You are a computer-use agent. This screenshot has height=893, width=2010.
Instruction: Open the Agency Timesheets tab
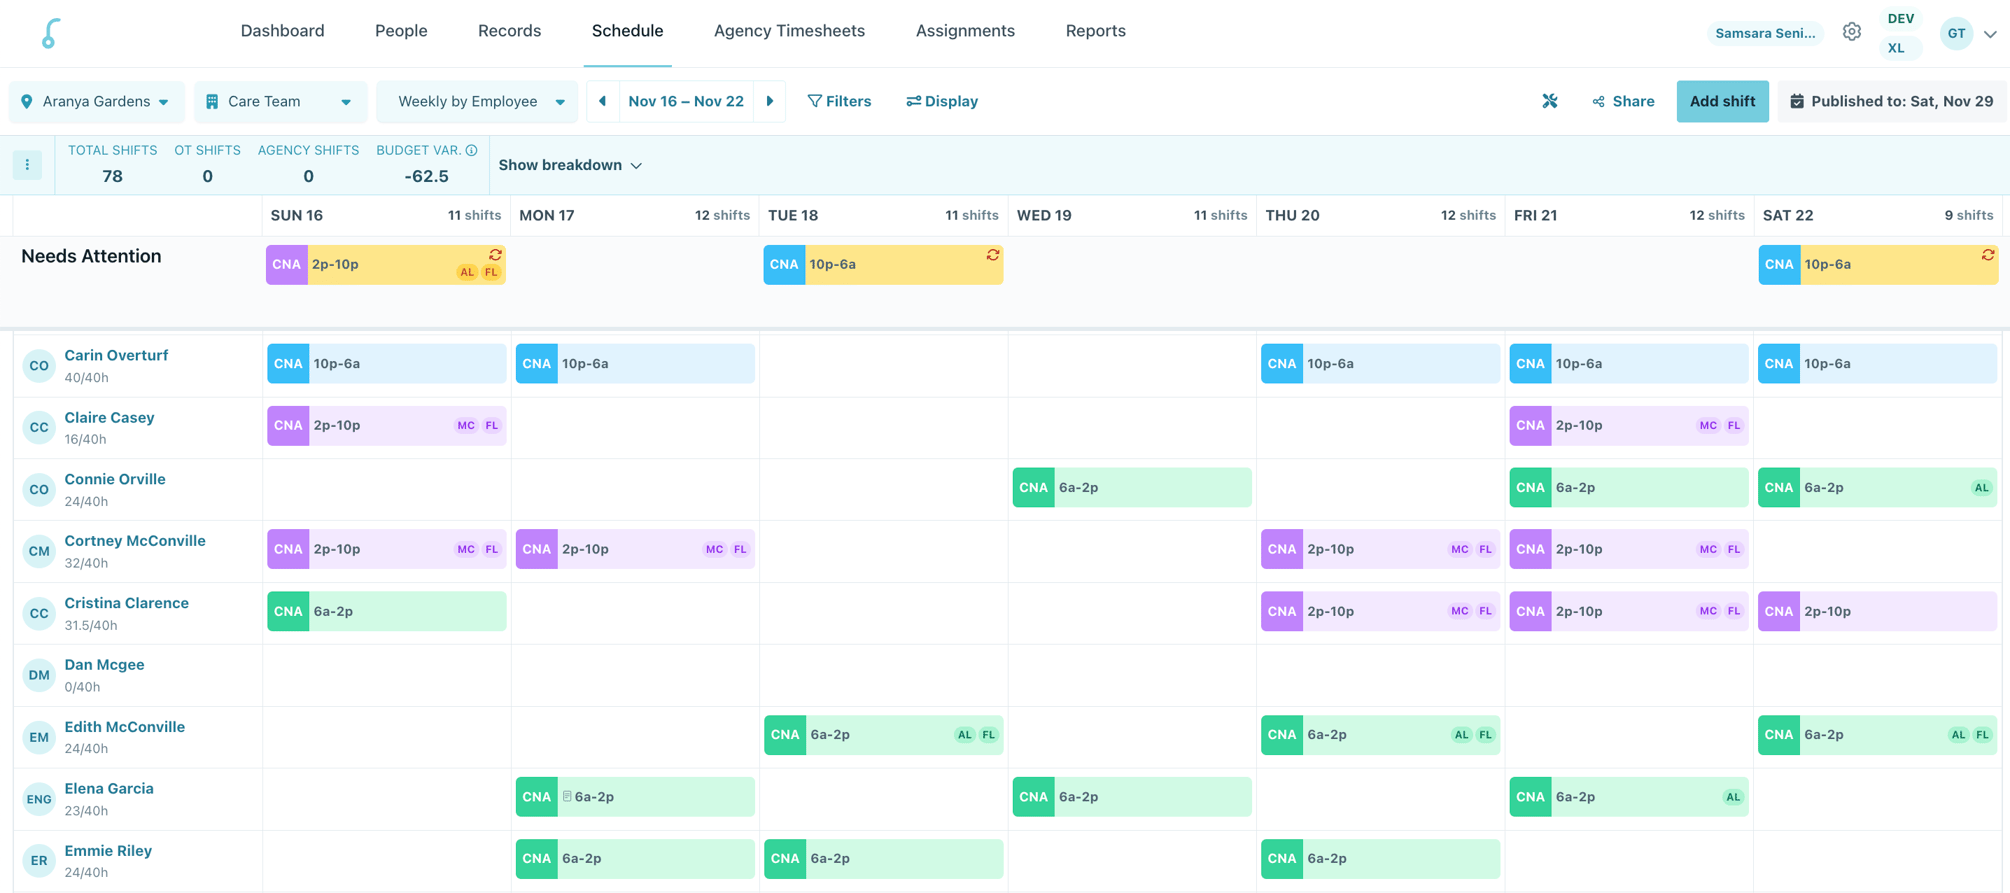point(789,31)
